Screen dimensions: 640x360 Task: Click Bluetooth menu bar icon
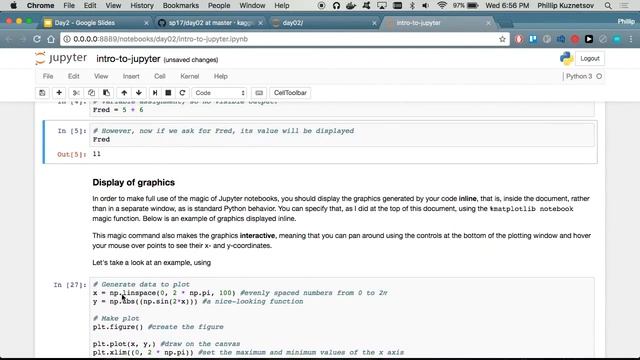coord(412,6)
